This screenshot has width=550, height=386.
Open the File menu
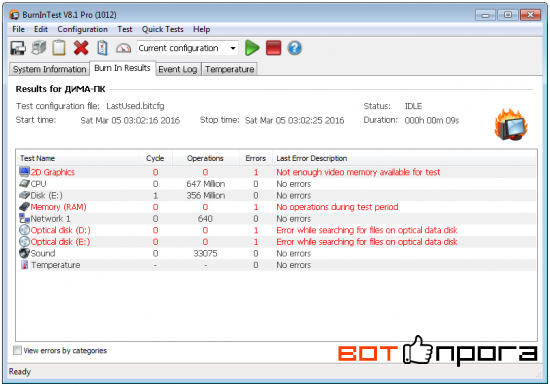(x=18, y=29)
